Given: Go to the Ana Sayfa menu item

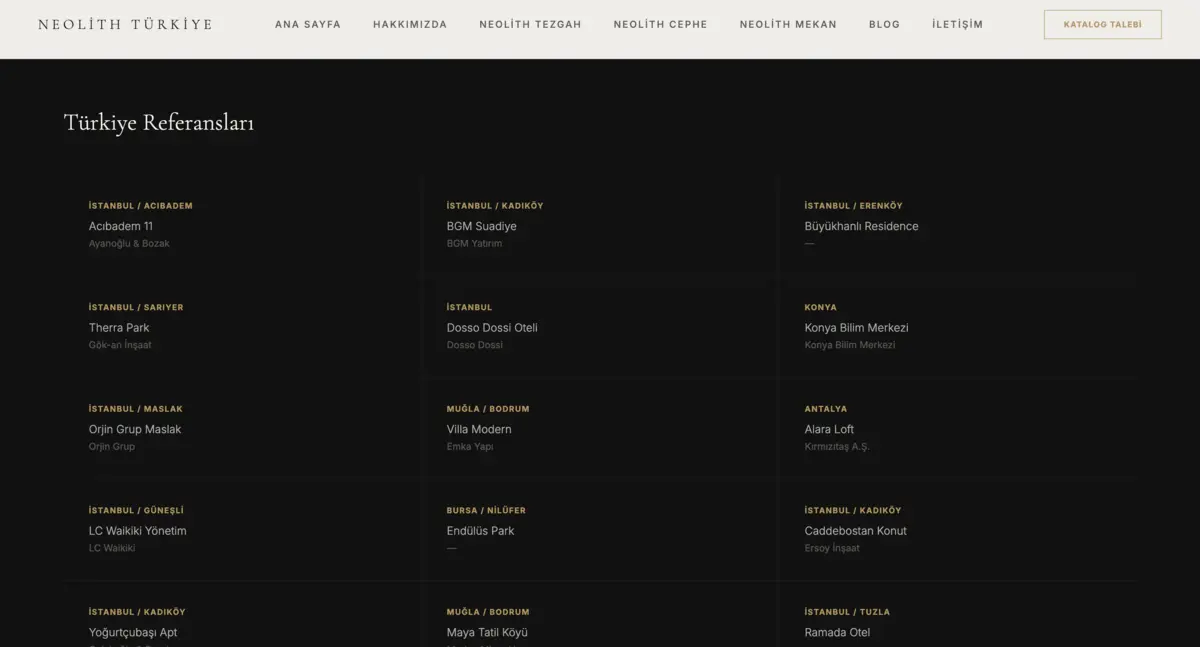Looking at the screenshot, I should pos(308,24).
